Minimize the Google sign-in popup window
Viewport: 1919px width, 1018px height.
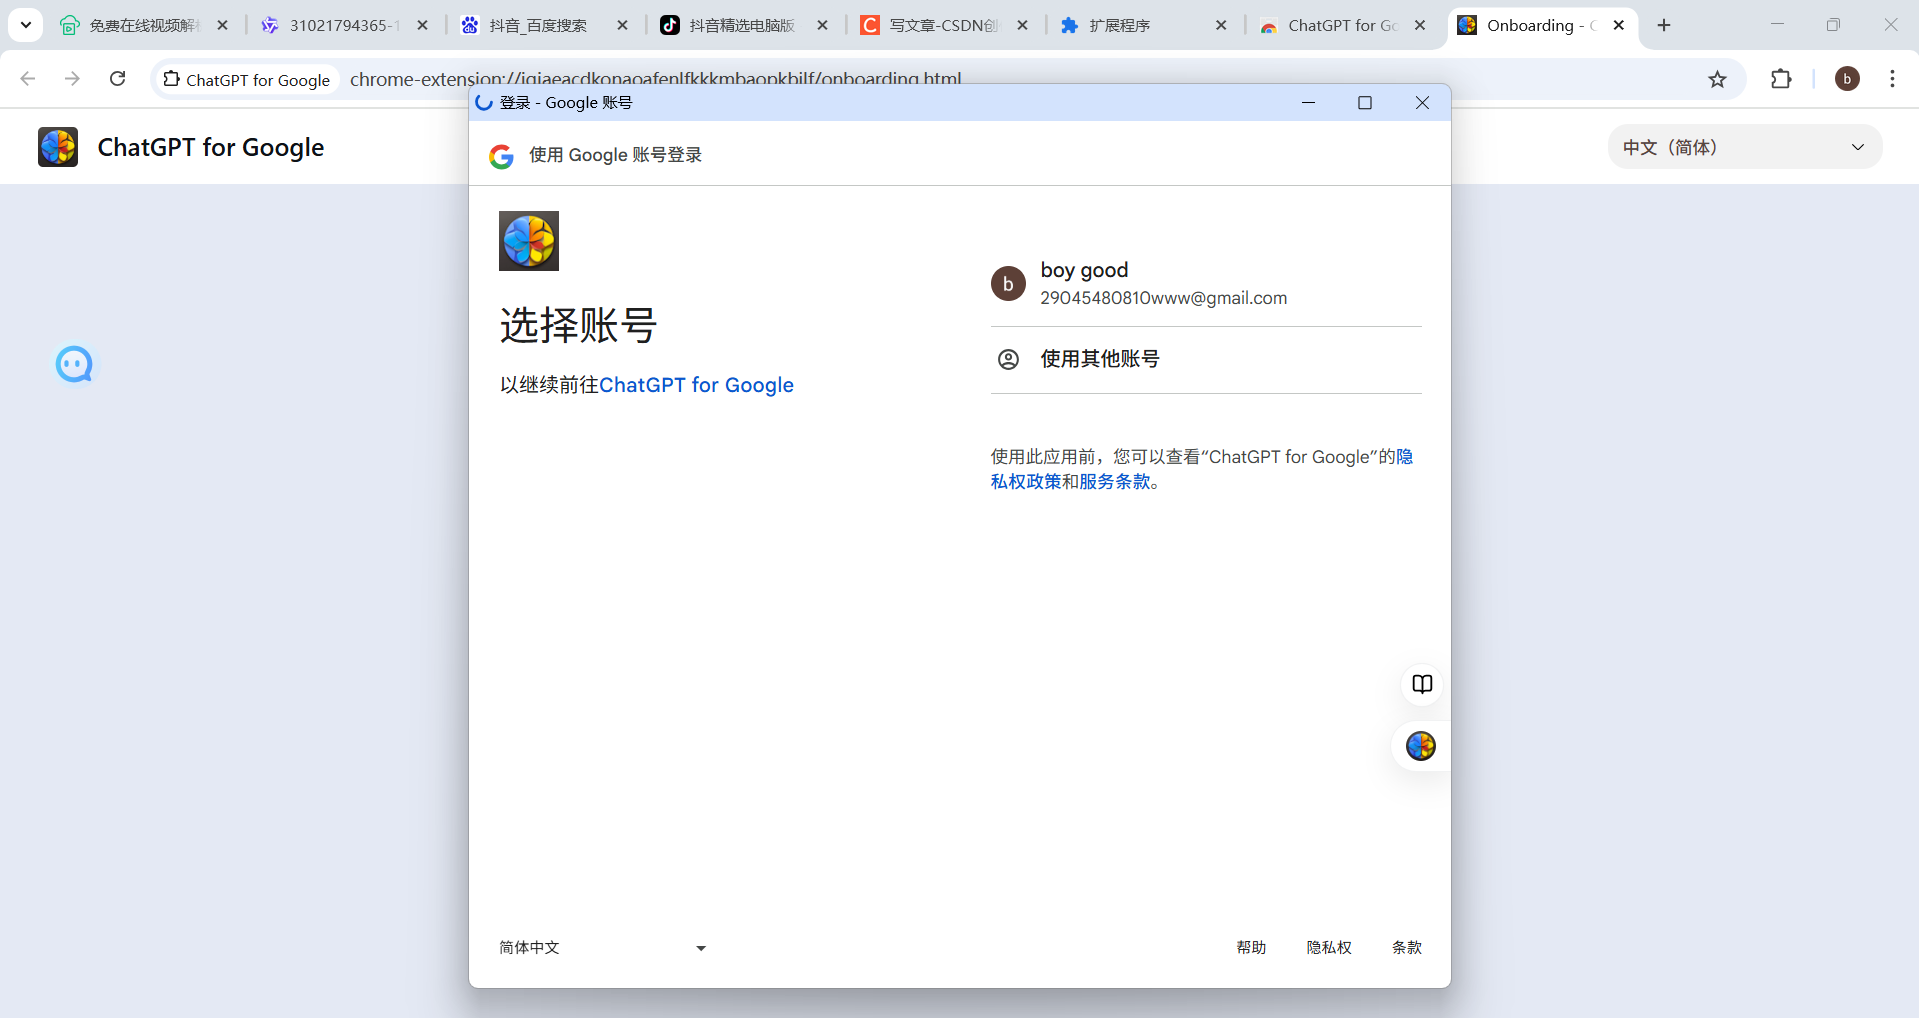(1308, 103)
